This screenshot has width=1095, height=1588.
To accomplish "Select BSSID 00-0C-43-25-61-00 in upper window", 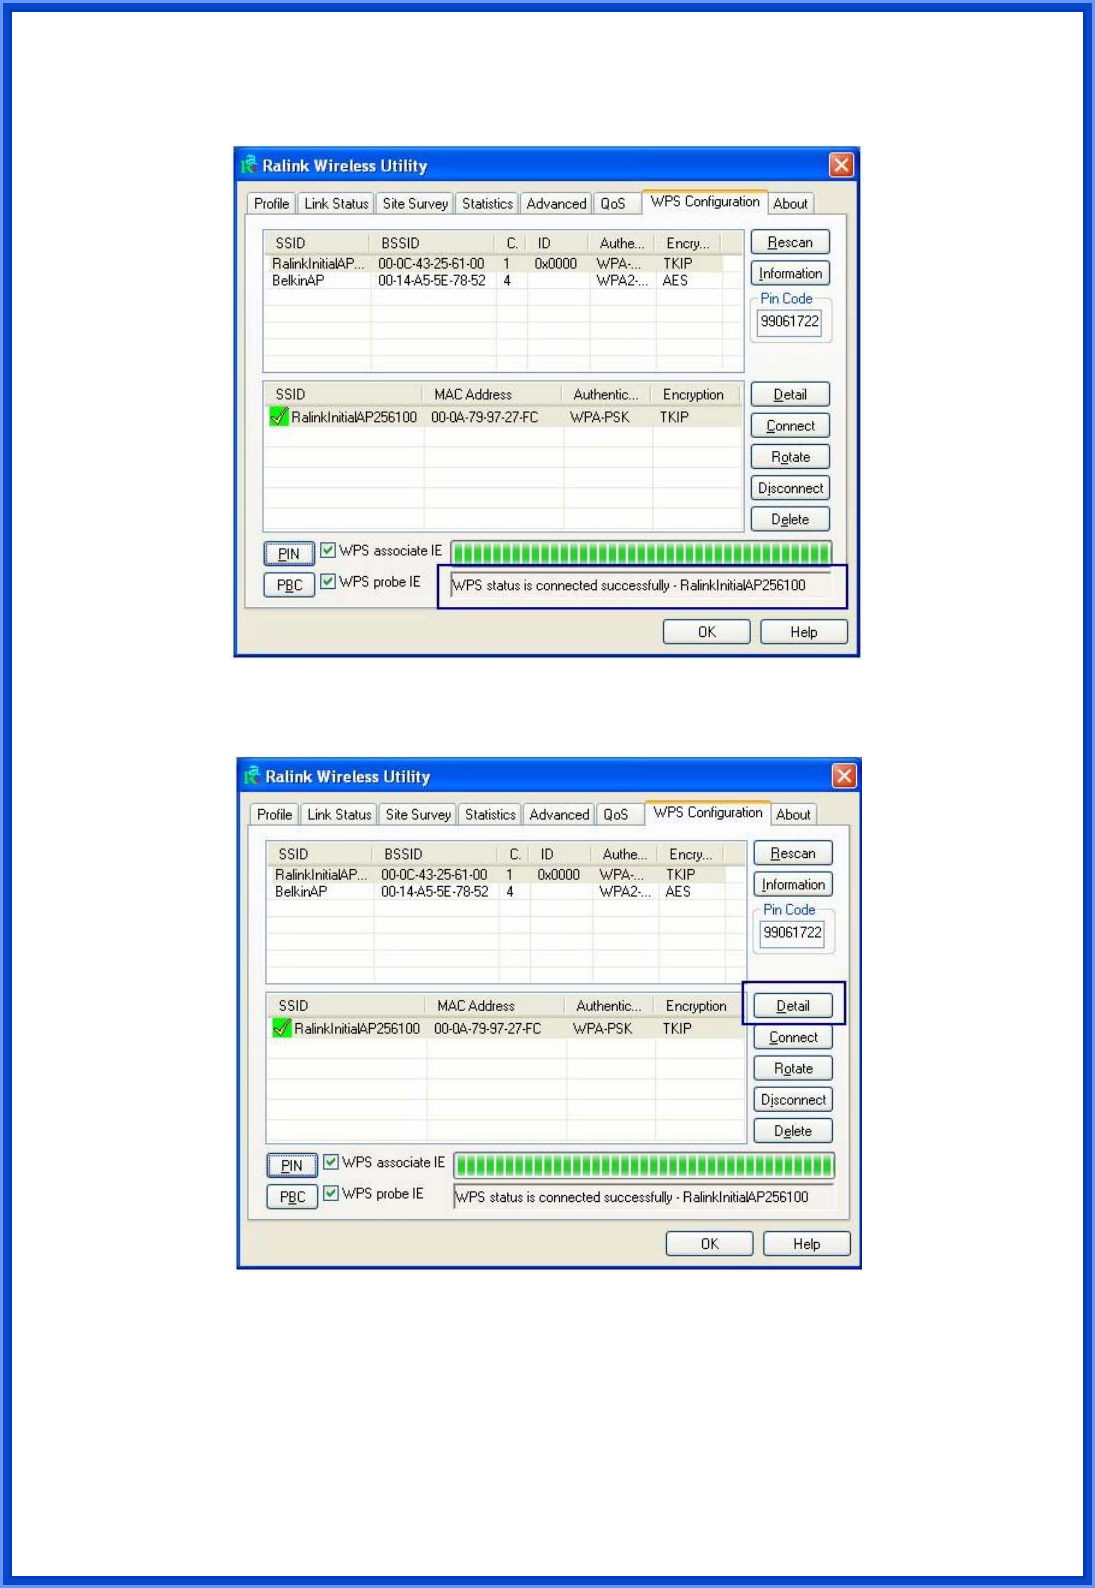I will (x=431, y=263).
